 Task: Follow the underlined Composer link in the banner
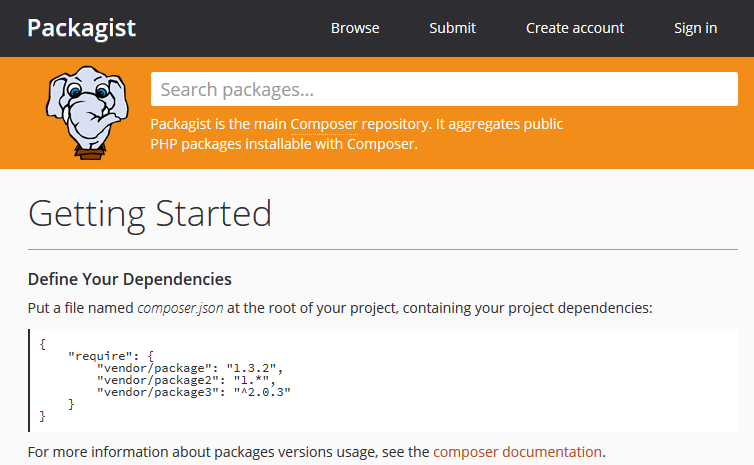click(324, 124)
